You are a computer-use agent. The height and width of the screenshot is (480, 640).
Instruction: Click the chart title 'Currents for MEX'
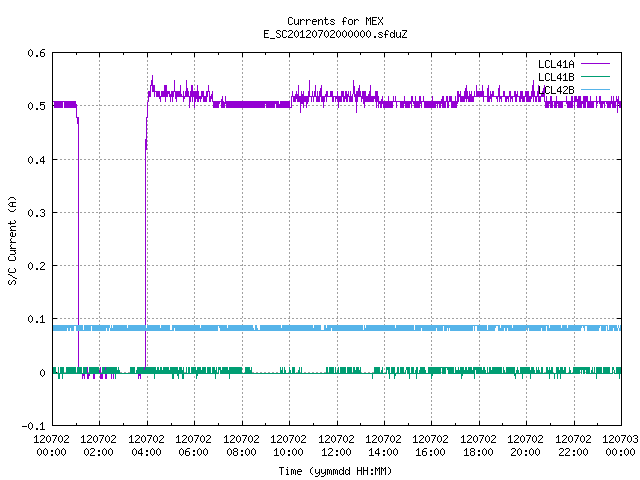(x=335, y=21)
